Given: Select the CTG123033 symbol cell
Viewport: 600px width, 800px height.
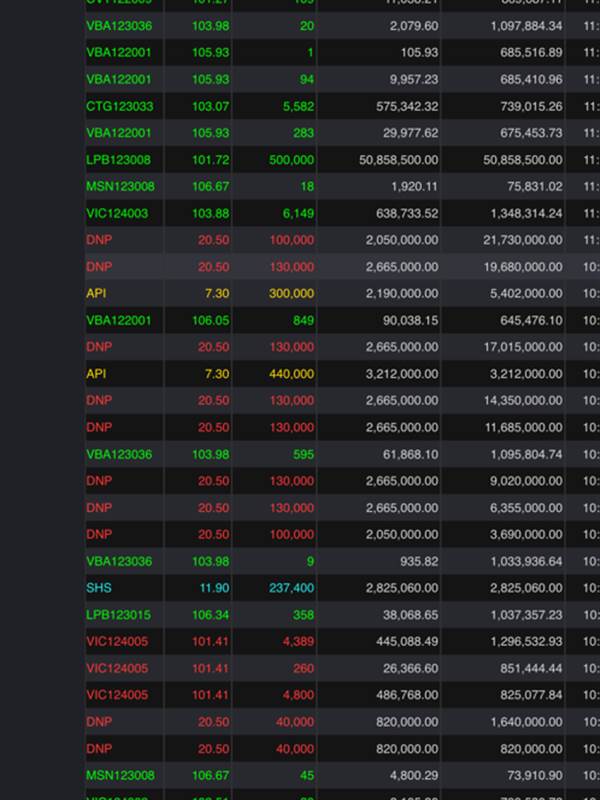Looking at the screenshot, I should pos(120,106).
